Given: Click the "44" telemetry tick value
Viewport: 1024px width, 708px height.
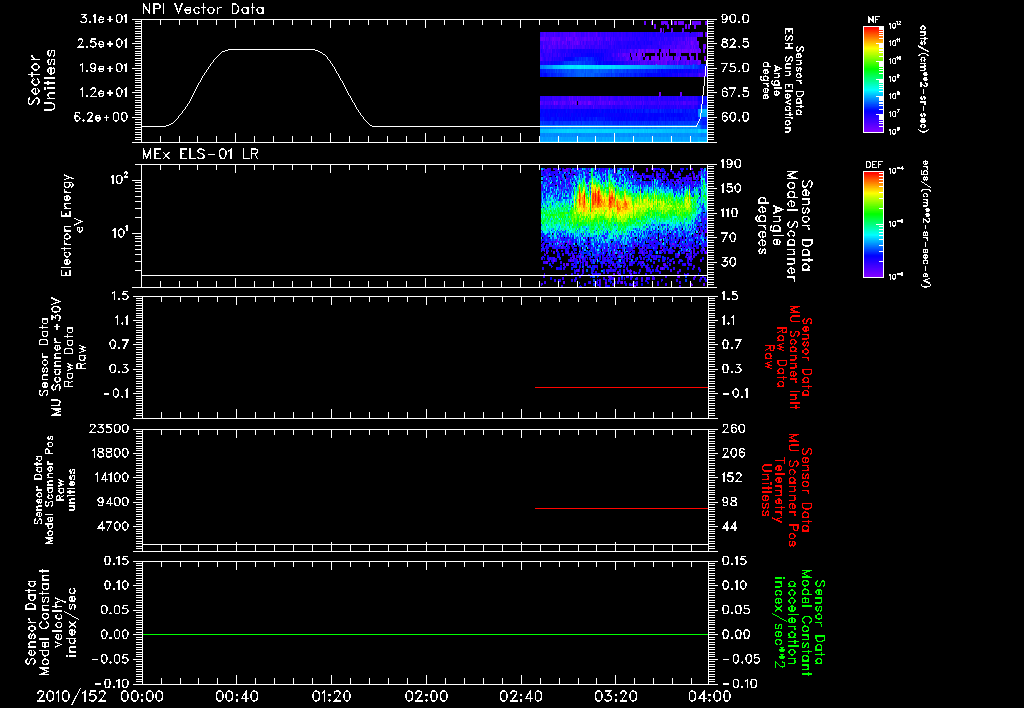Looking at the screenshot, I should pyautogui.click(x=729, y=526).
